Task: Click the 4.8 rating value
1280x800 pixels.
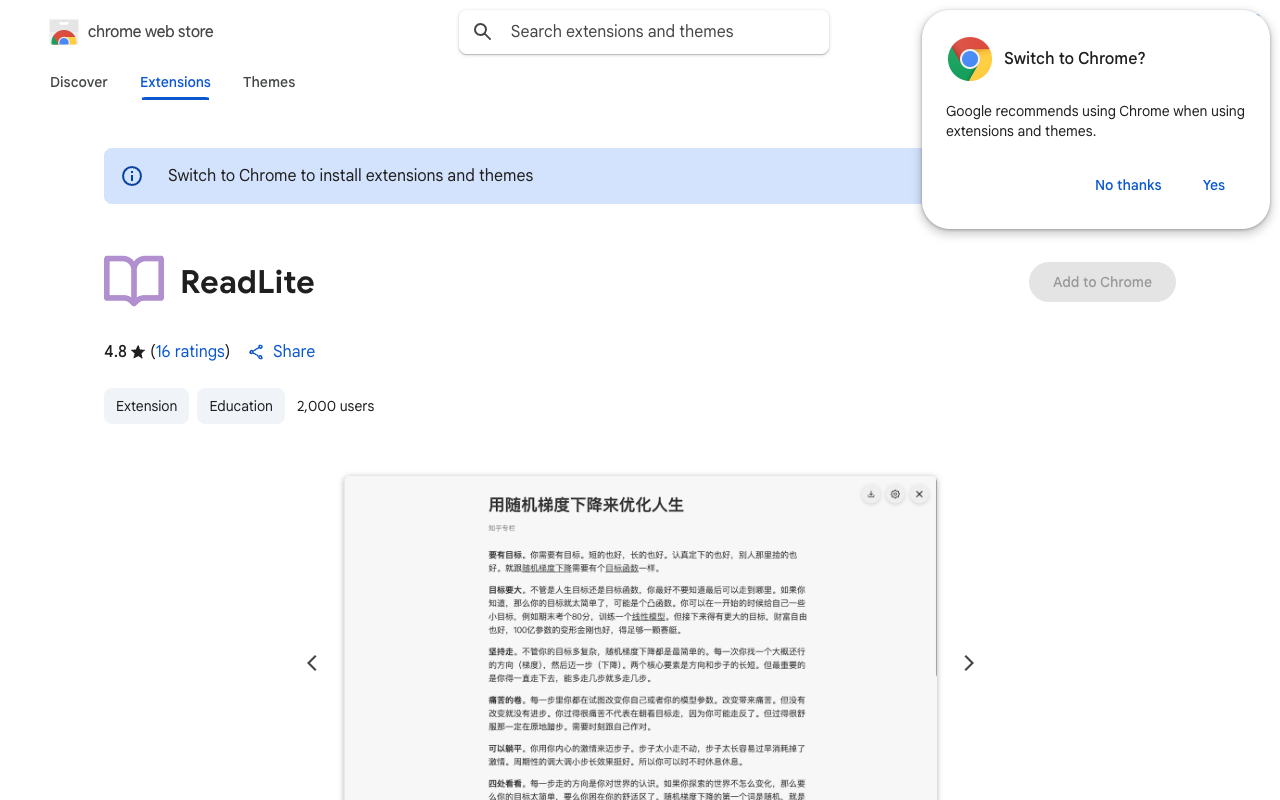Action: 115,352
